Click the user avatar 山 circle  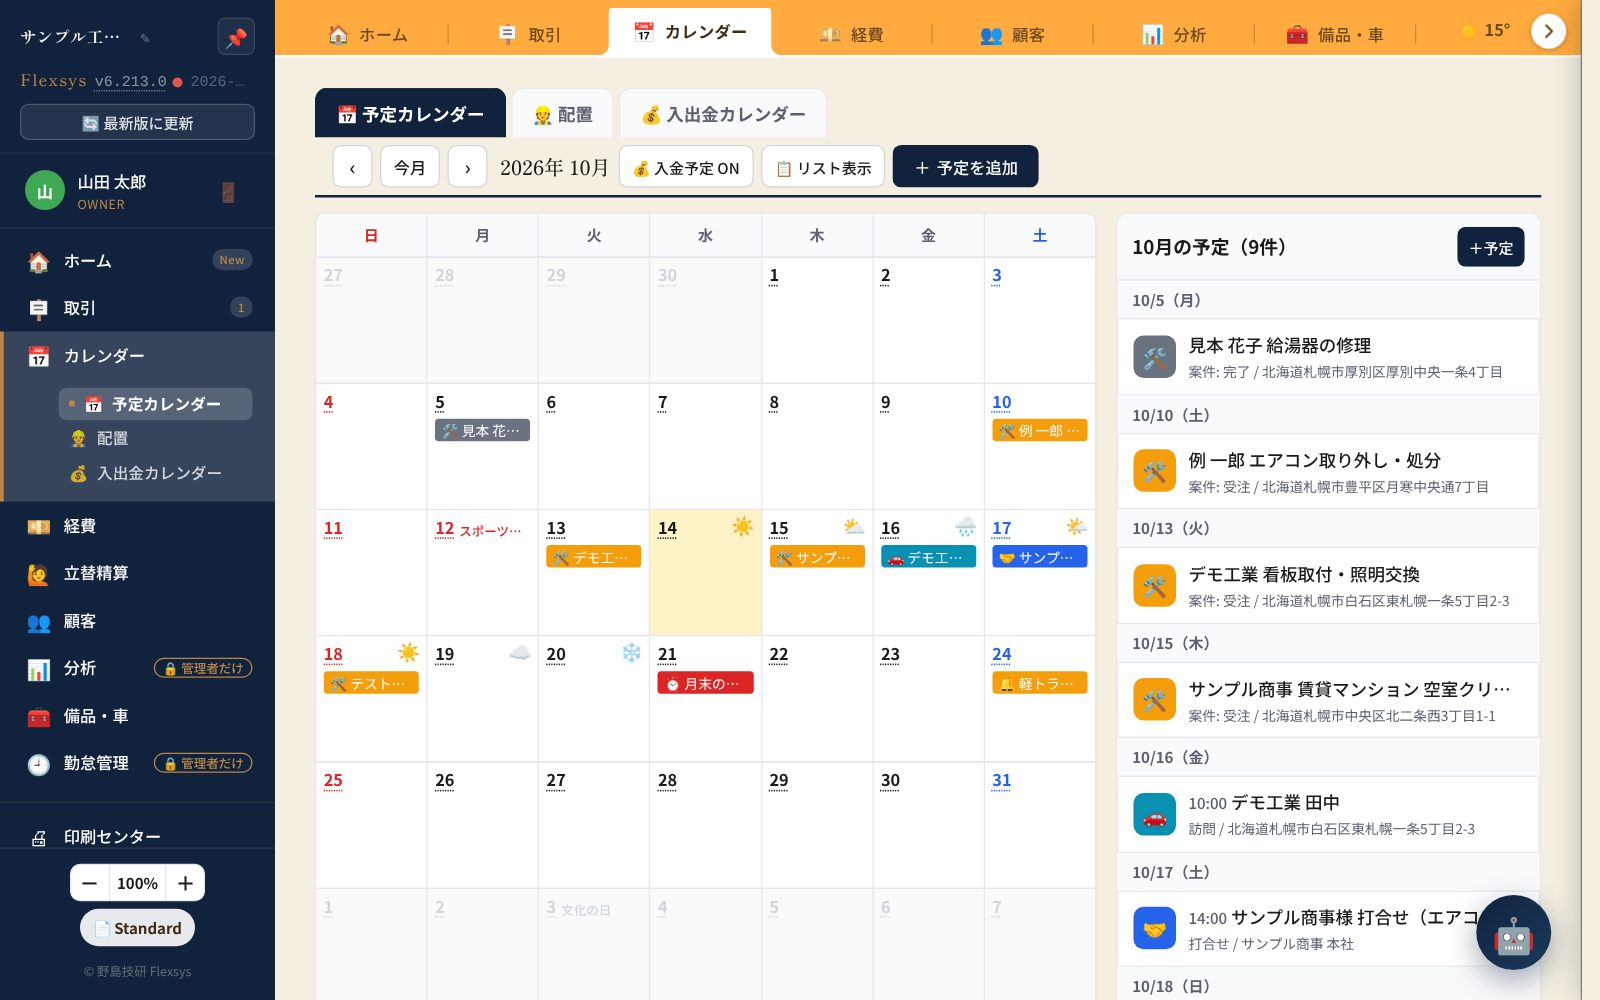tap(44, 191)
